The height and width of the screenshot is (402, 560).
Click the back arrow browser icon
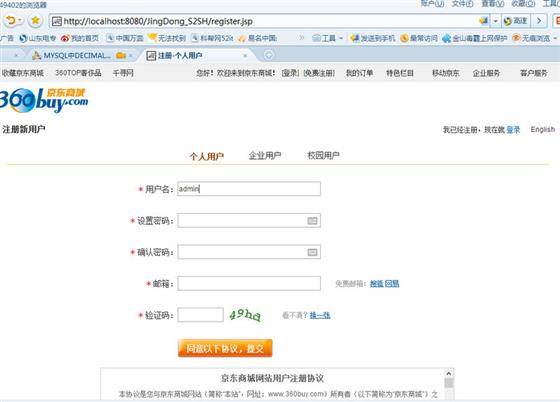pos(11,21)
